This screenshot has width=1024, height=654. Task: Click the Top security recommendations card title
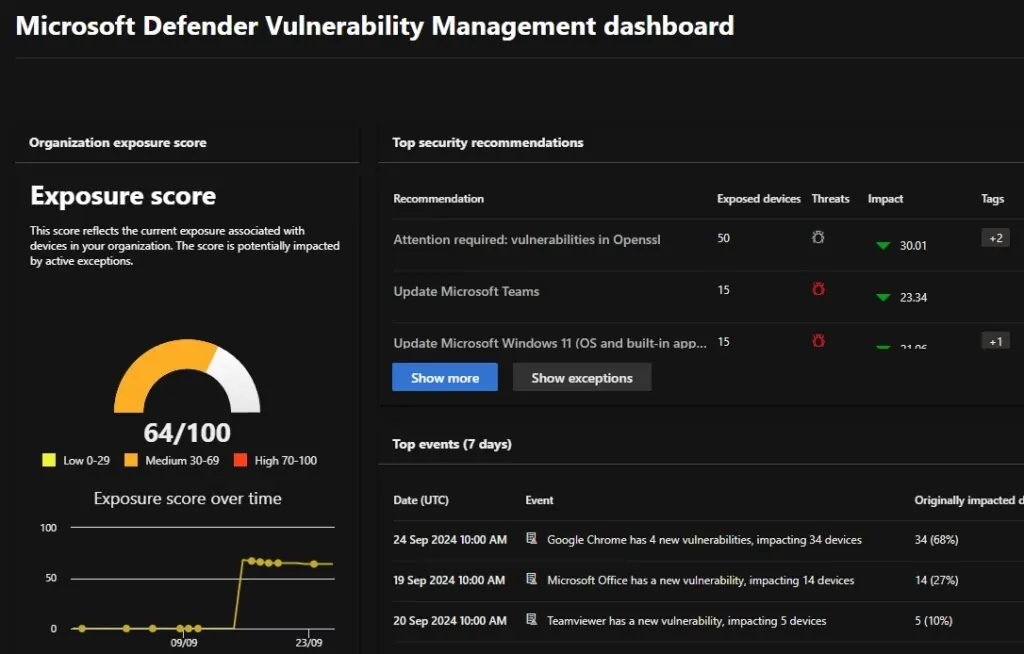(x=488, y=142)
